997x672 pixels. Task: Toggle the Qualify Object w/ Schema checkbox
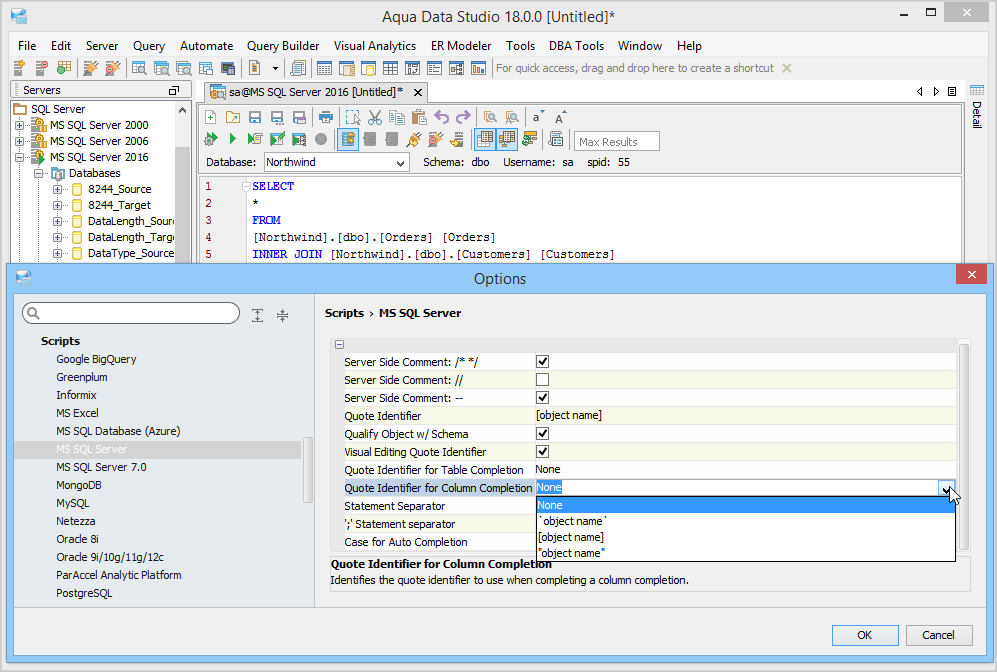point(542,434)
